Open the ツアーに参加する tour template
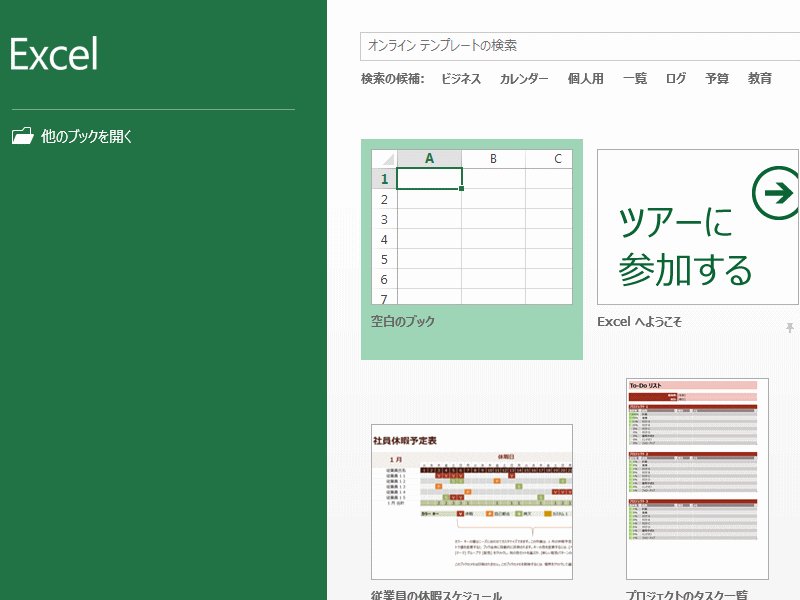Viewport: 800px width, 600px height. (x=698, y=227)
